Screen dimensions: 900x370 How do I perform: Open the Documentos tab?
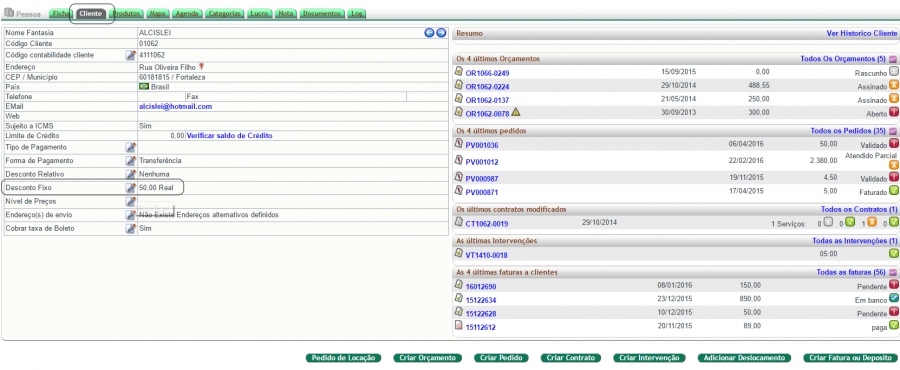tap(323, 13)
